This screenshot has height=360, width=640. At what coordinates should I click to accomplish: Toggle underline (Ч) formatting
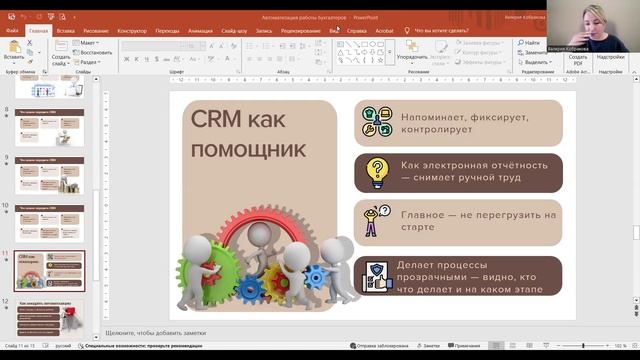pyautogui.click(x=147, y=60)
